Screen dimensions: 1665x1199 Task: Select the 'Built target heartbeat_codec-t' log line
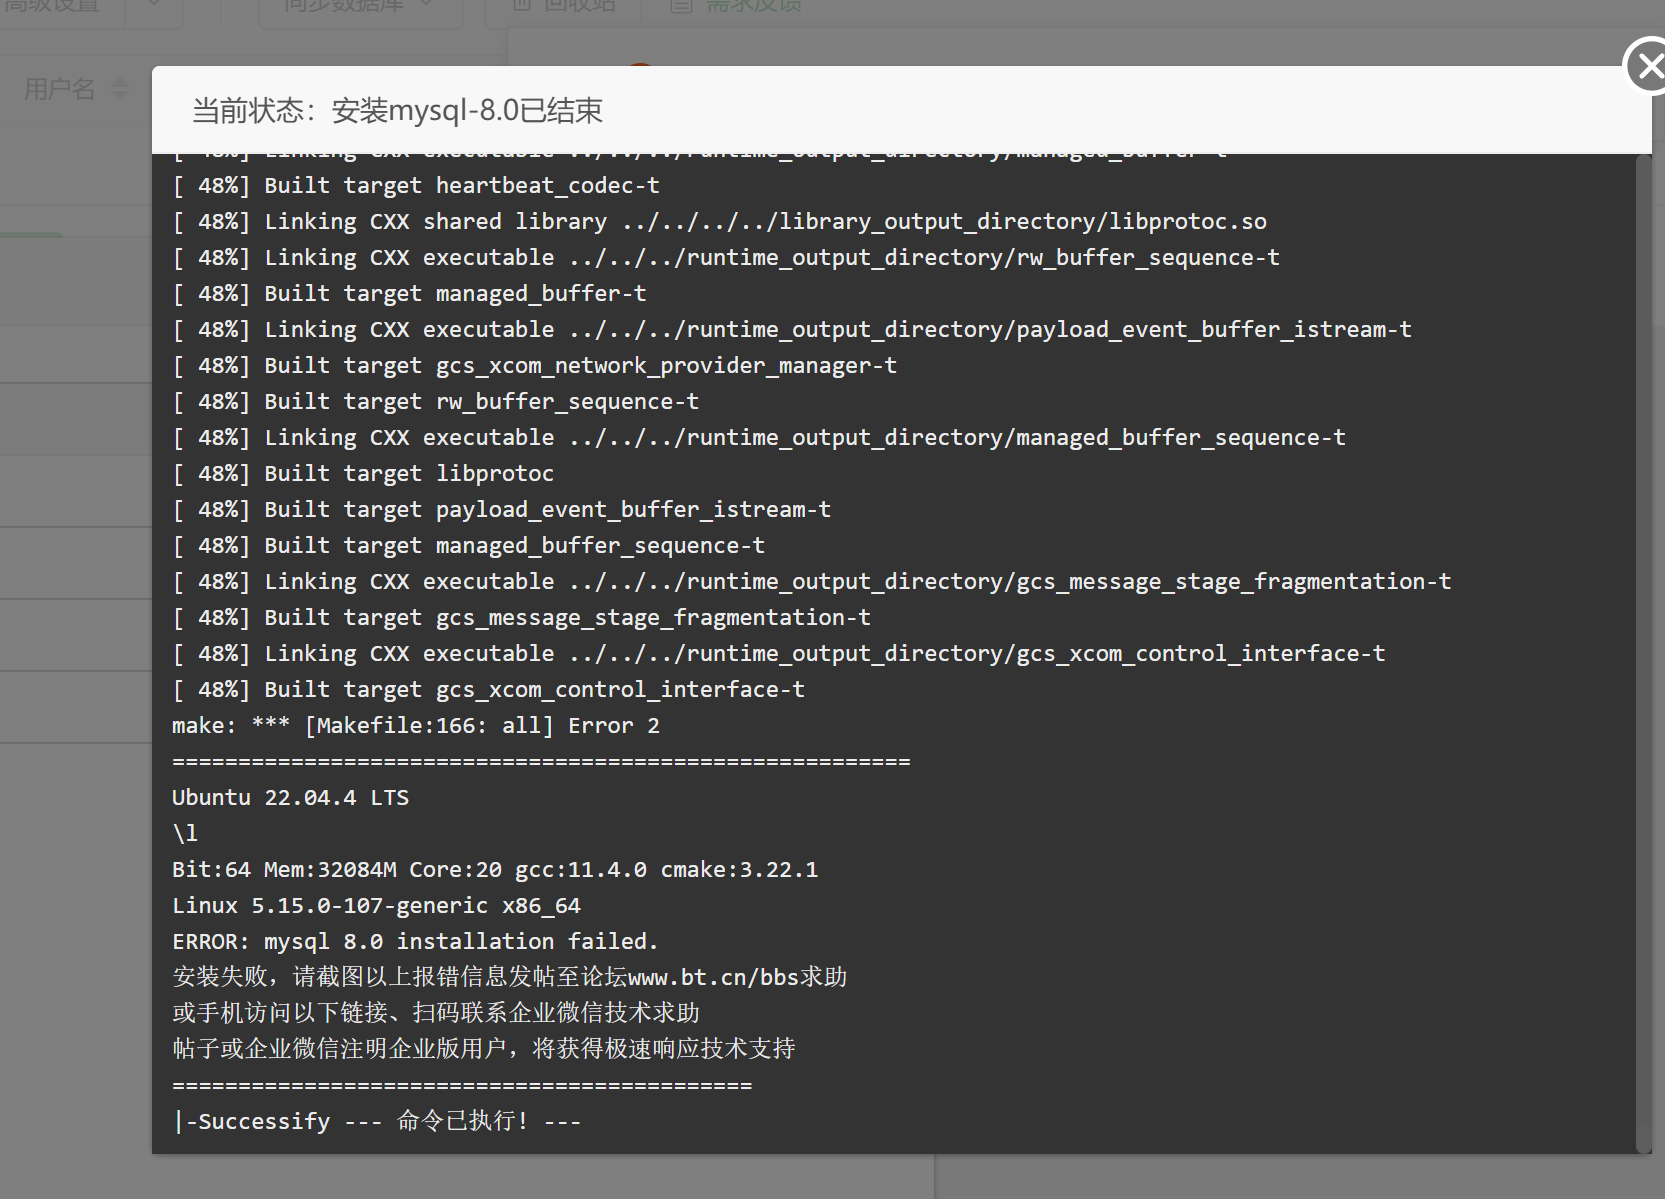point(416,186)
